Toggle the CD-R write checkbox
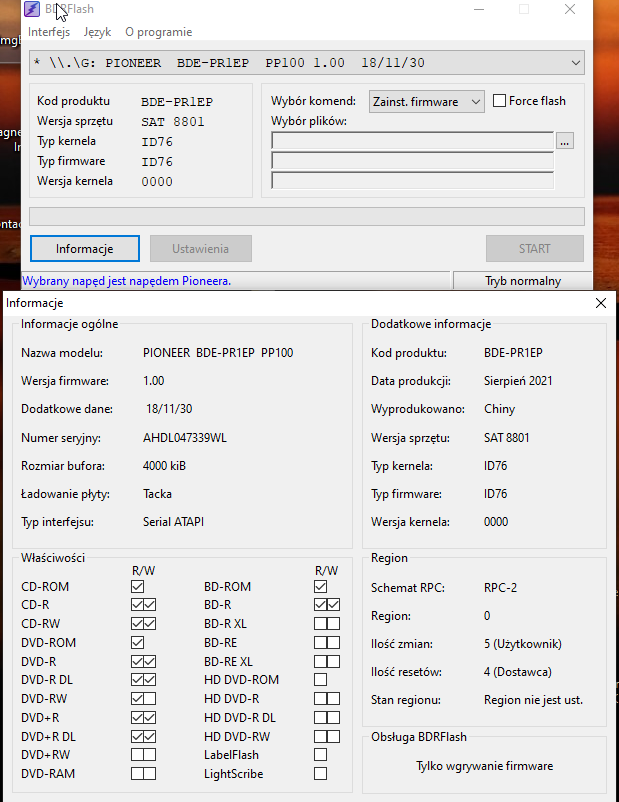Screen dimensions: 619x802 pyautogui.click(x=150, y=605)
